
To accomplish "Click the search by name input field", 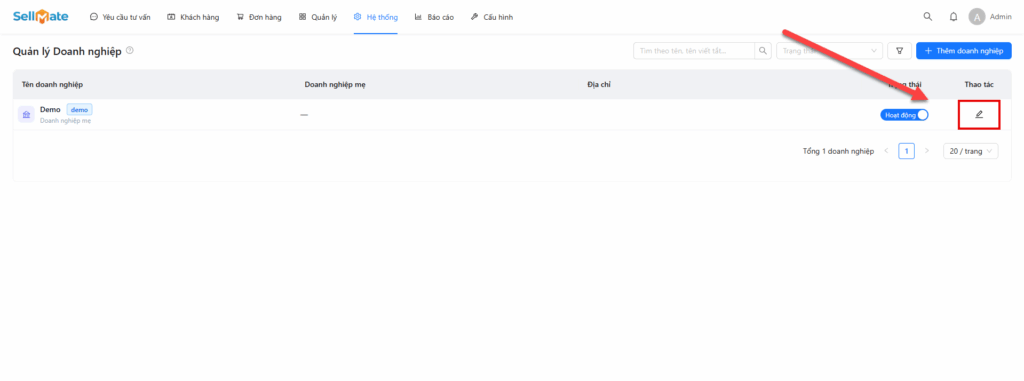I will pyautogui.click(x=694, y=50).
